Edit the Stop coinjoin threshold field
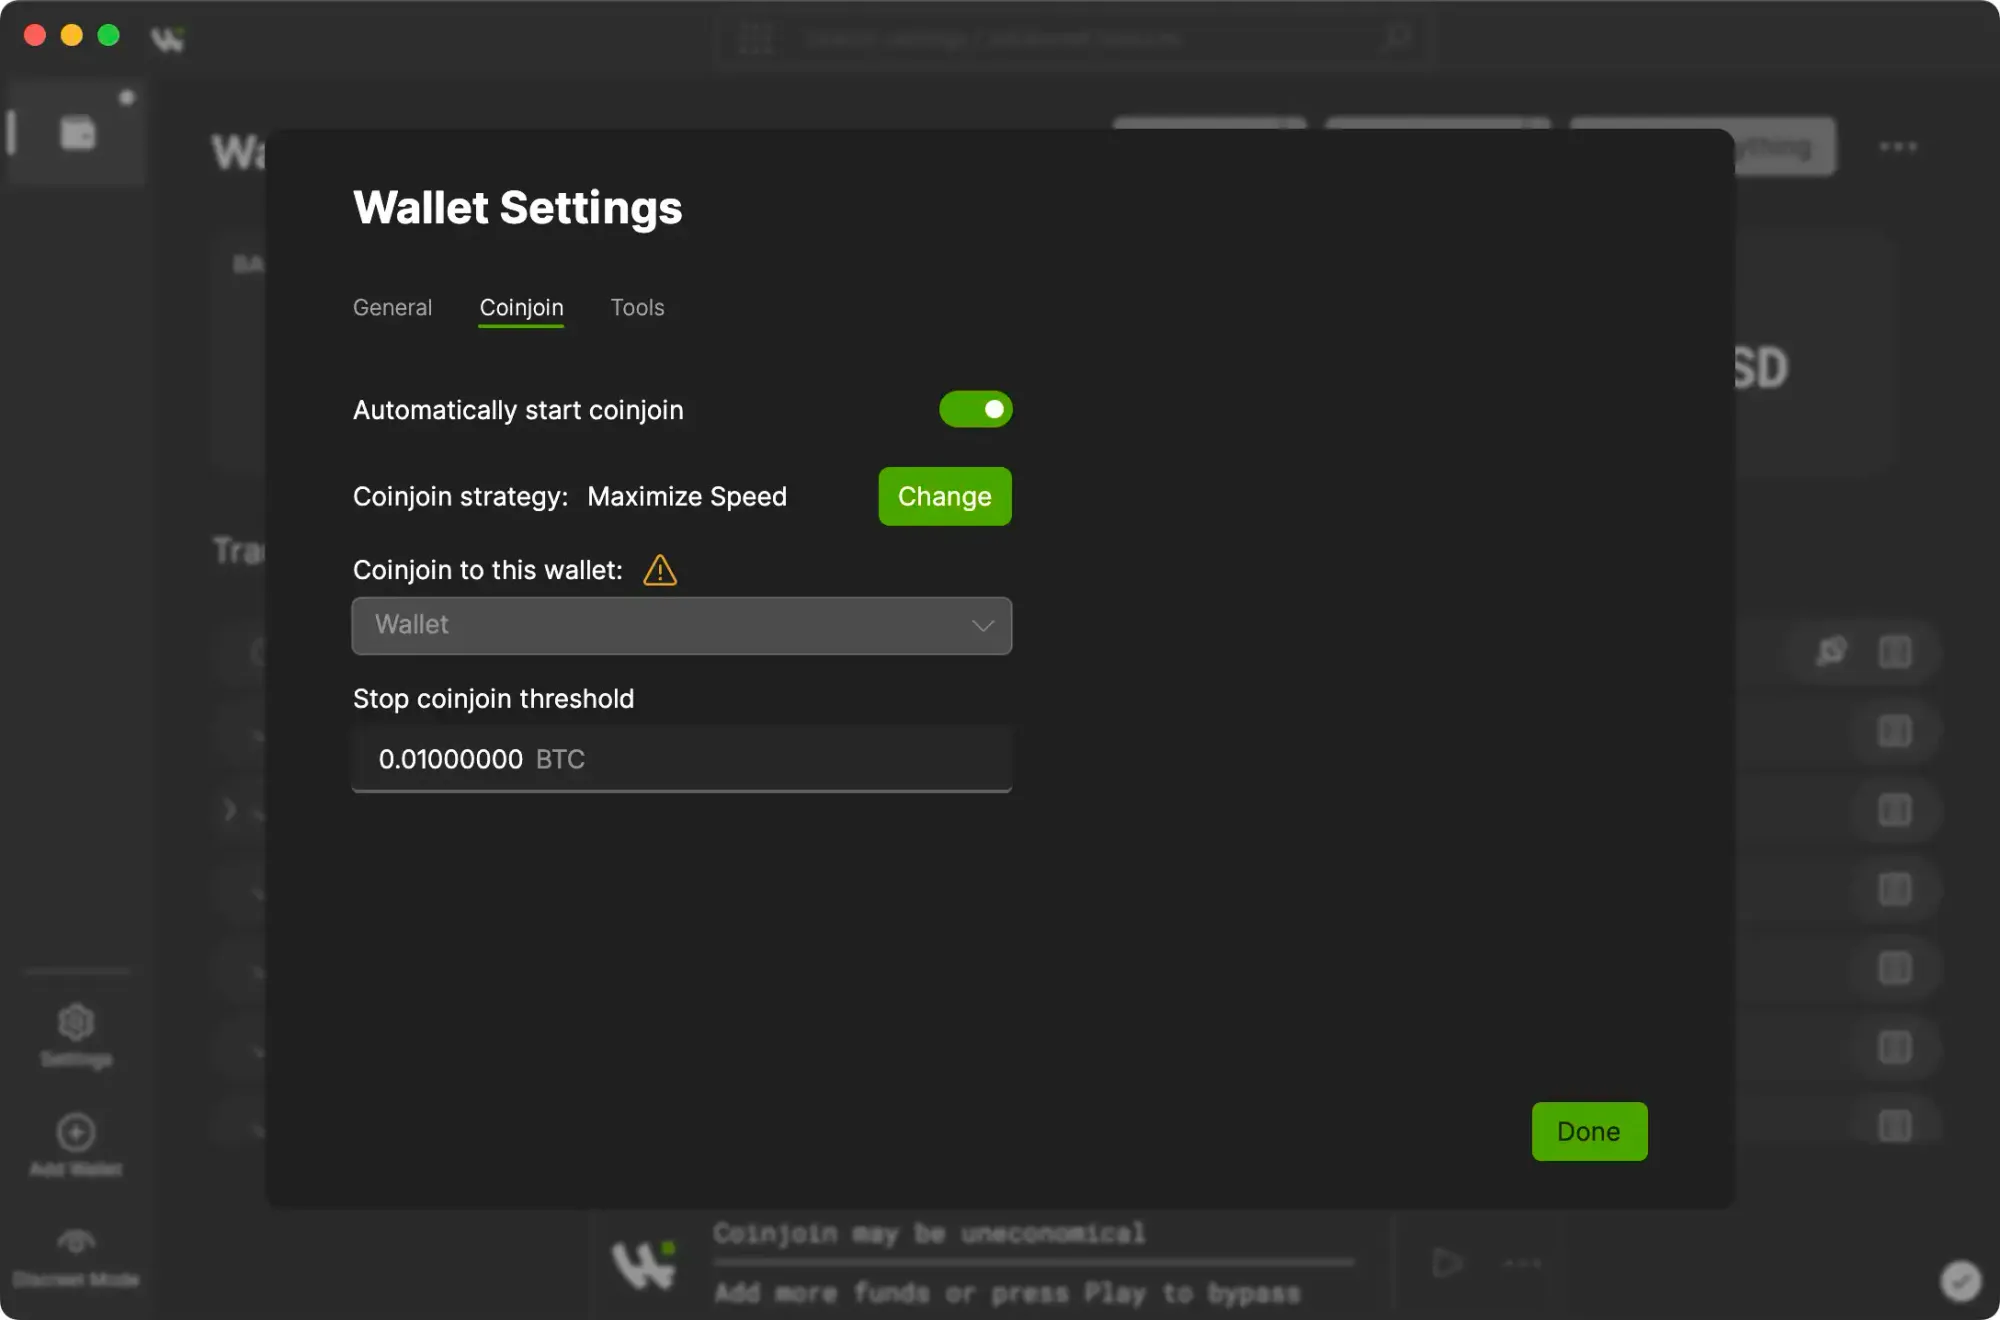The image size is (2000, 1320). (x=682, y=759)
